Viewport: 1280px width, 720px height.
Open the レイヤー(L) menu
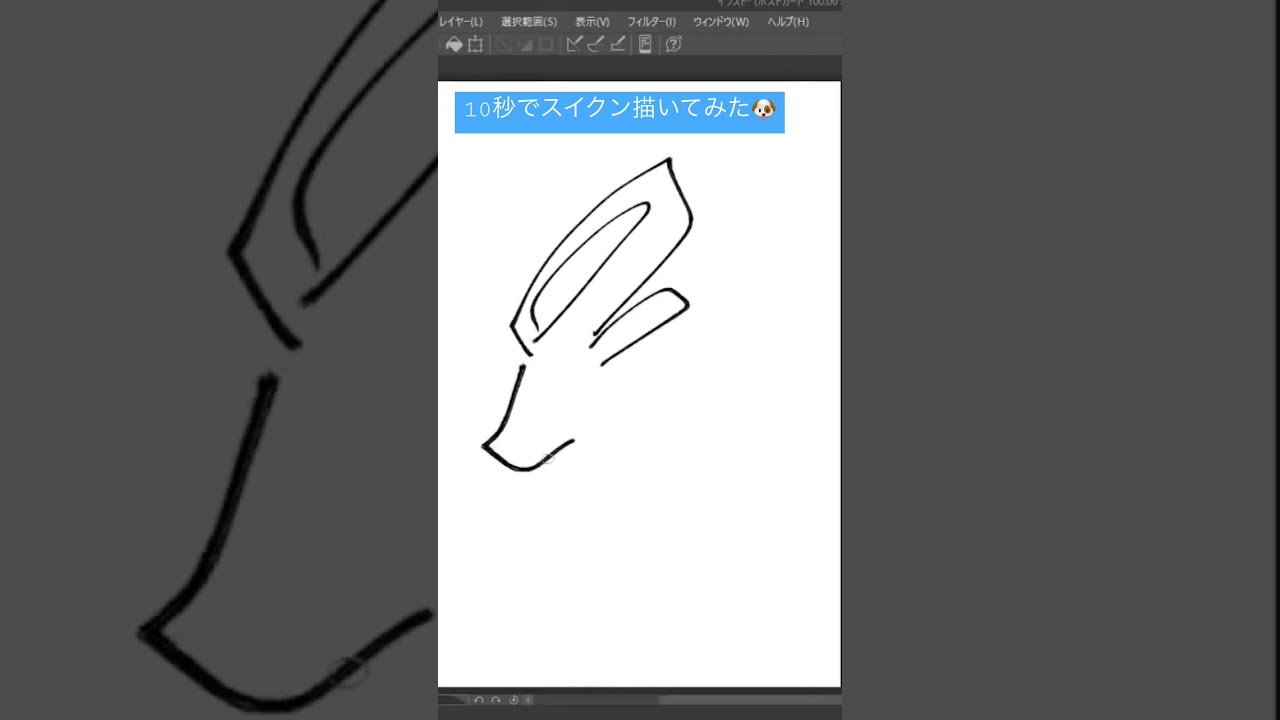coord(461,22)
